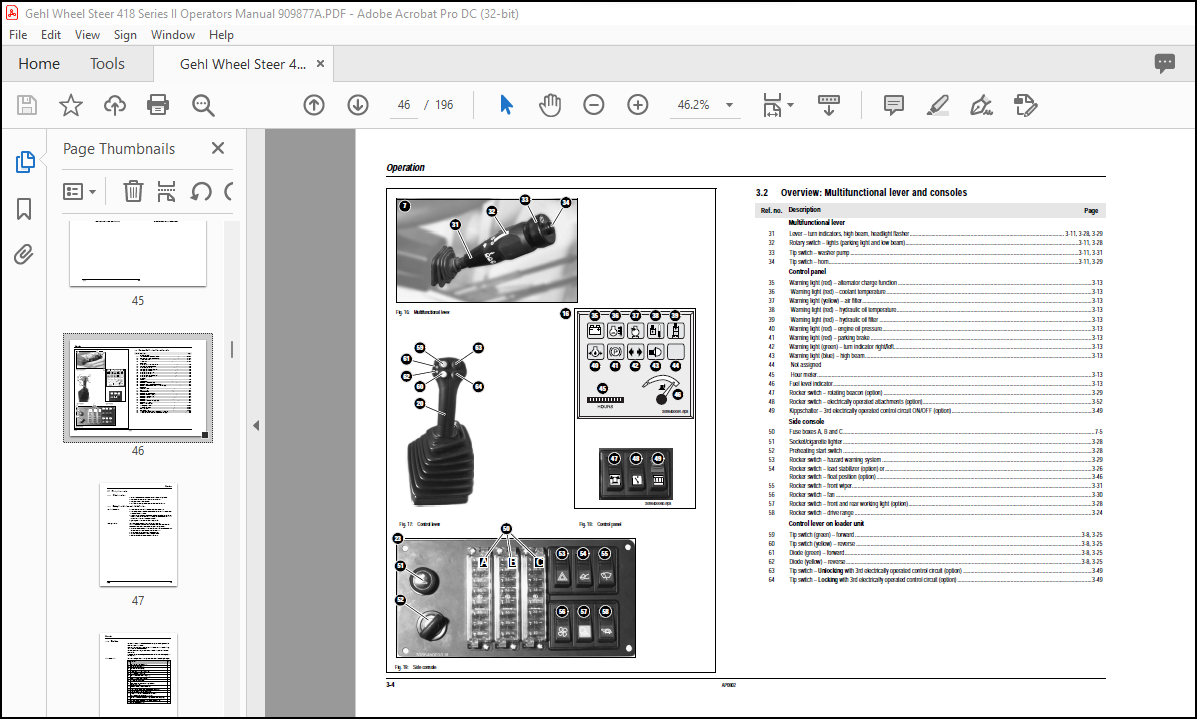
Task: Click the fit page width icon
Action: click(772, 105)
